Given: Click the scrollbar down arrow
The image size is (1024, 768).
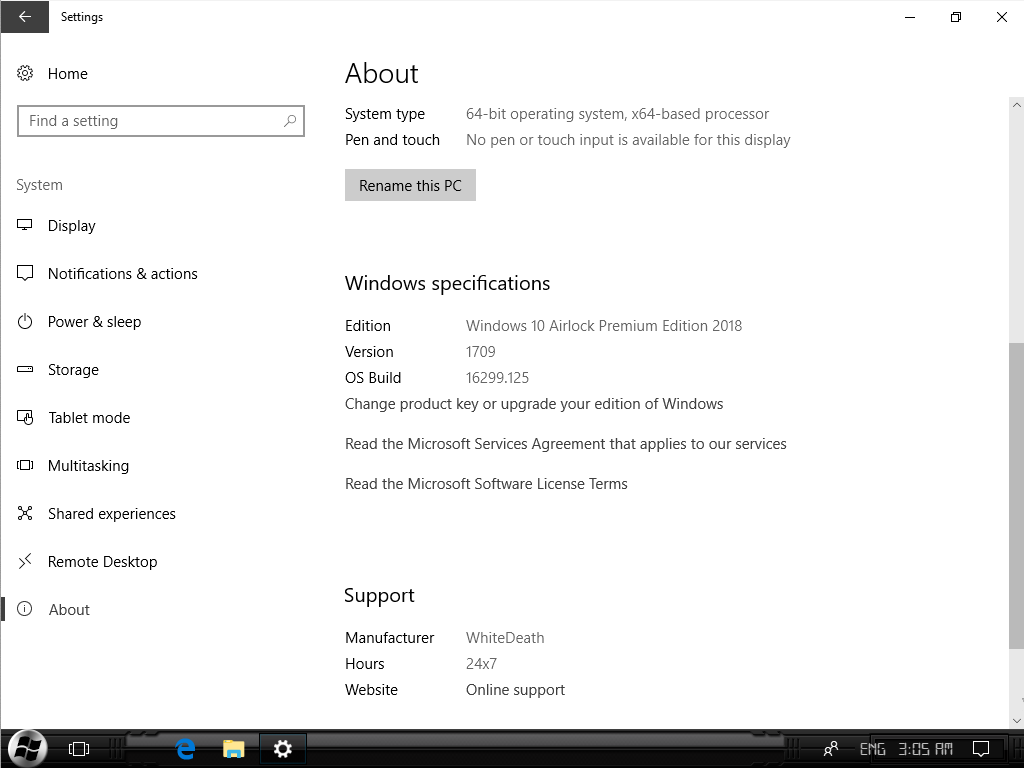Looking at the screenshot, I should [1016, 720].
